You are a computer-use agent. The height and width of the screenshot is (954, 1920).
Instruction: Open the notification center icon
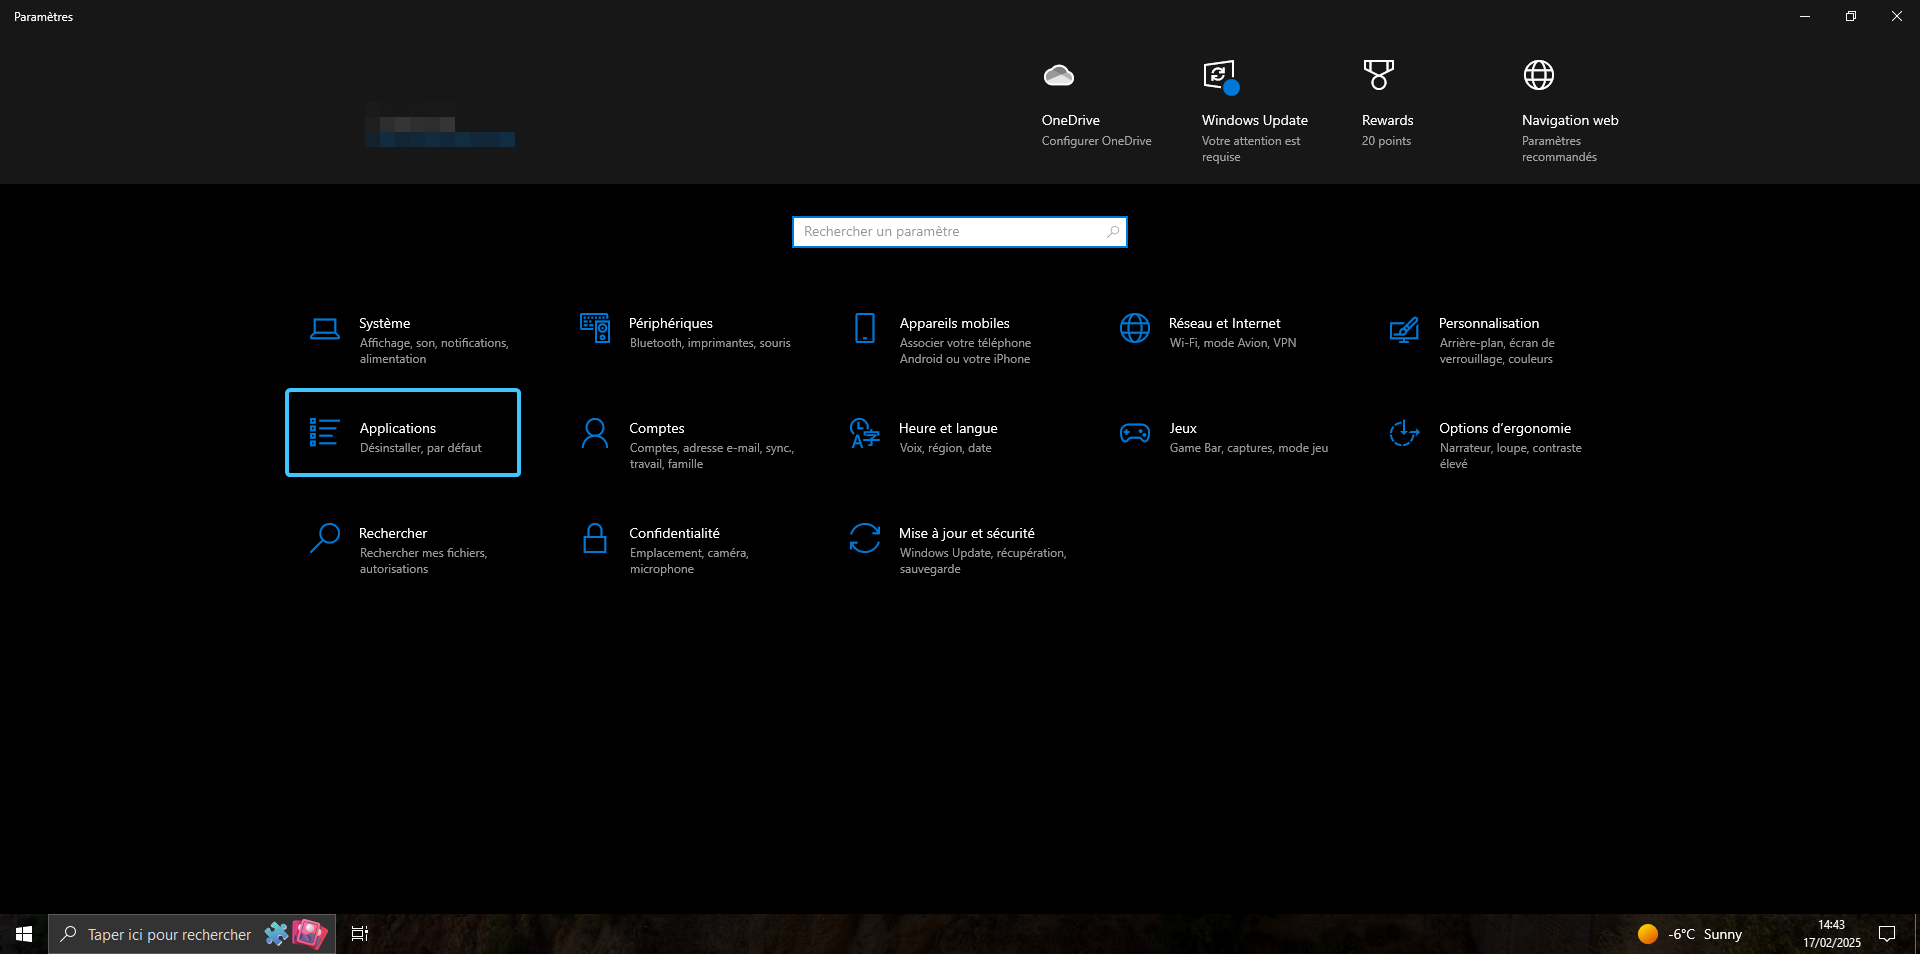pos(1887,934)
